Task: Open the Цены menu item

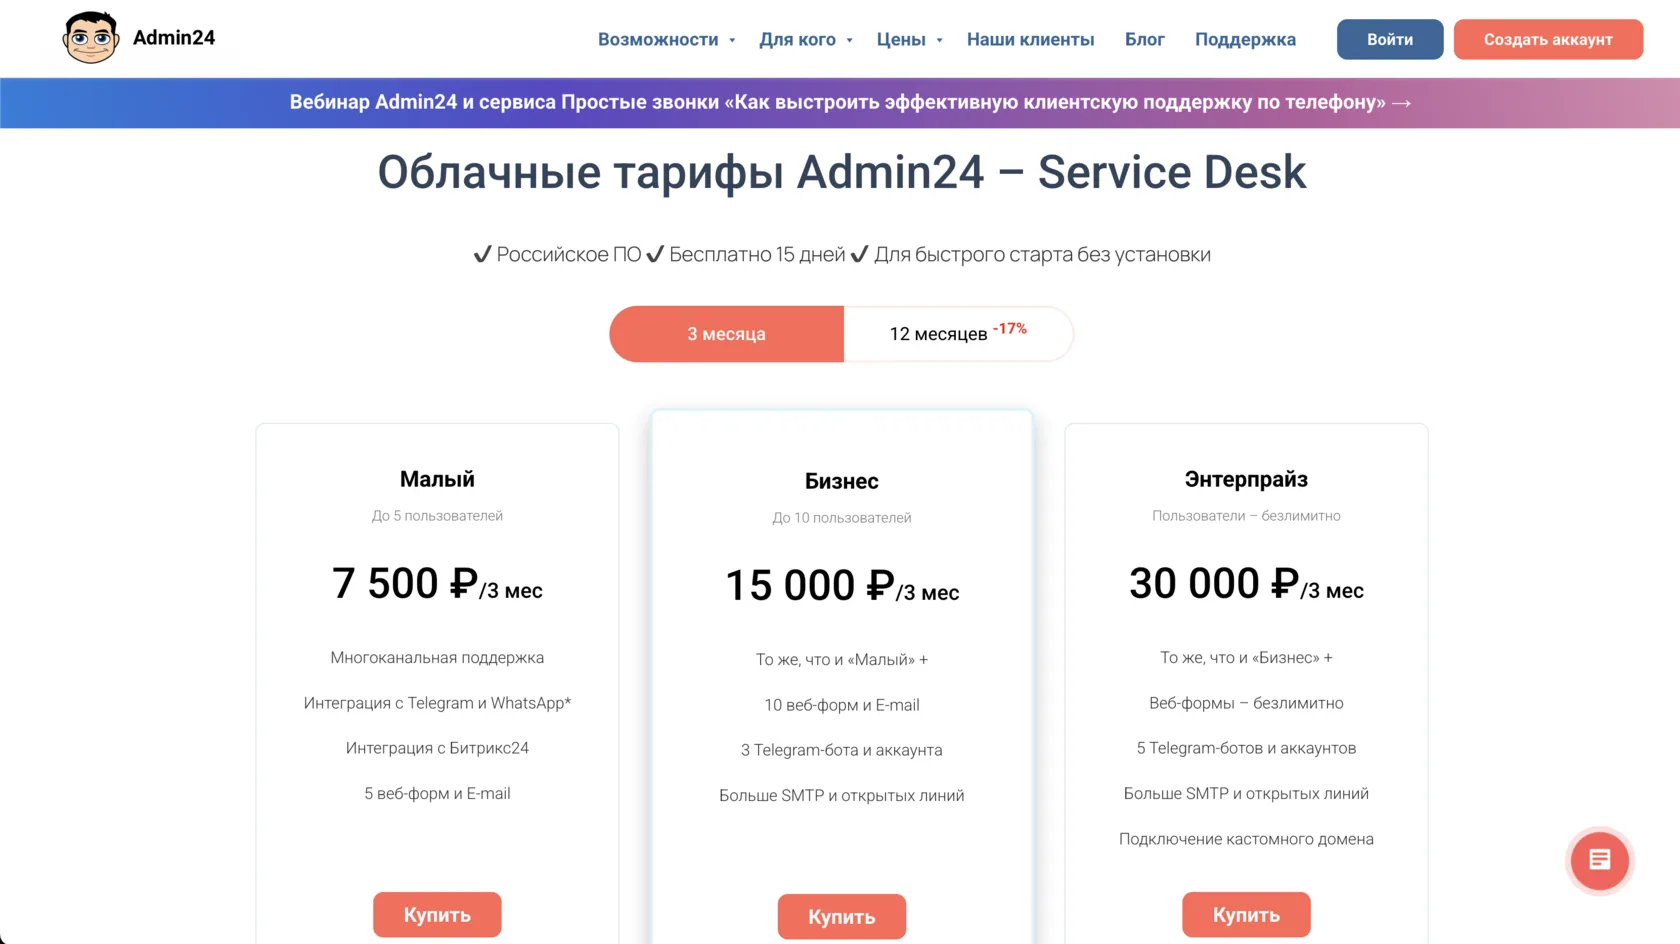Action: tap(901, 39)
